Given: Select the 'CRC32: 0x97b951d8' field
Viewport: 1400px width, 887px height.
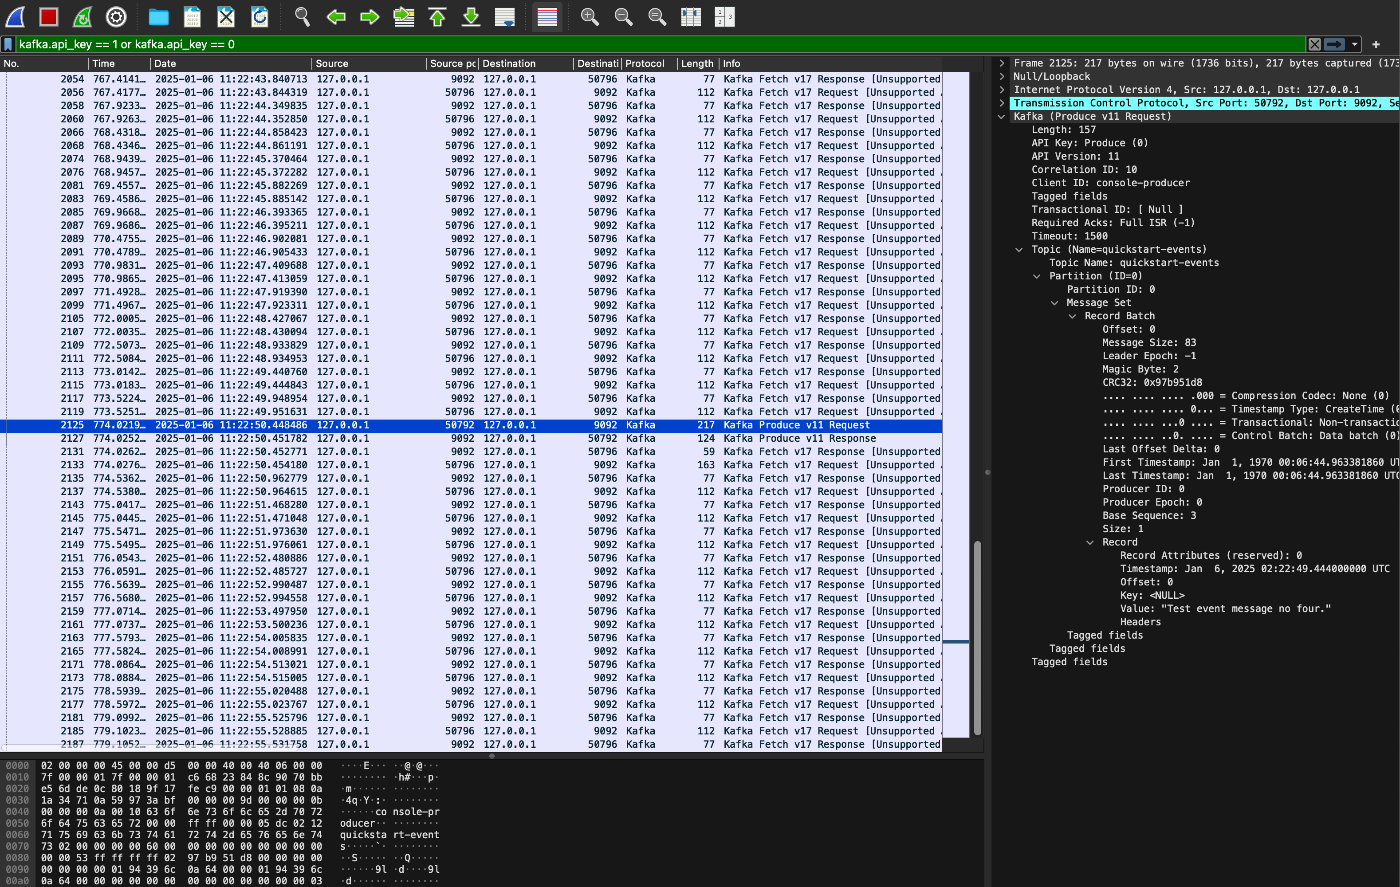Looking at the screenshot, I should 1152,382.
